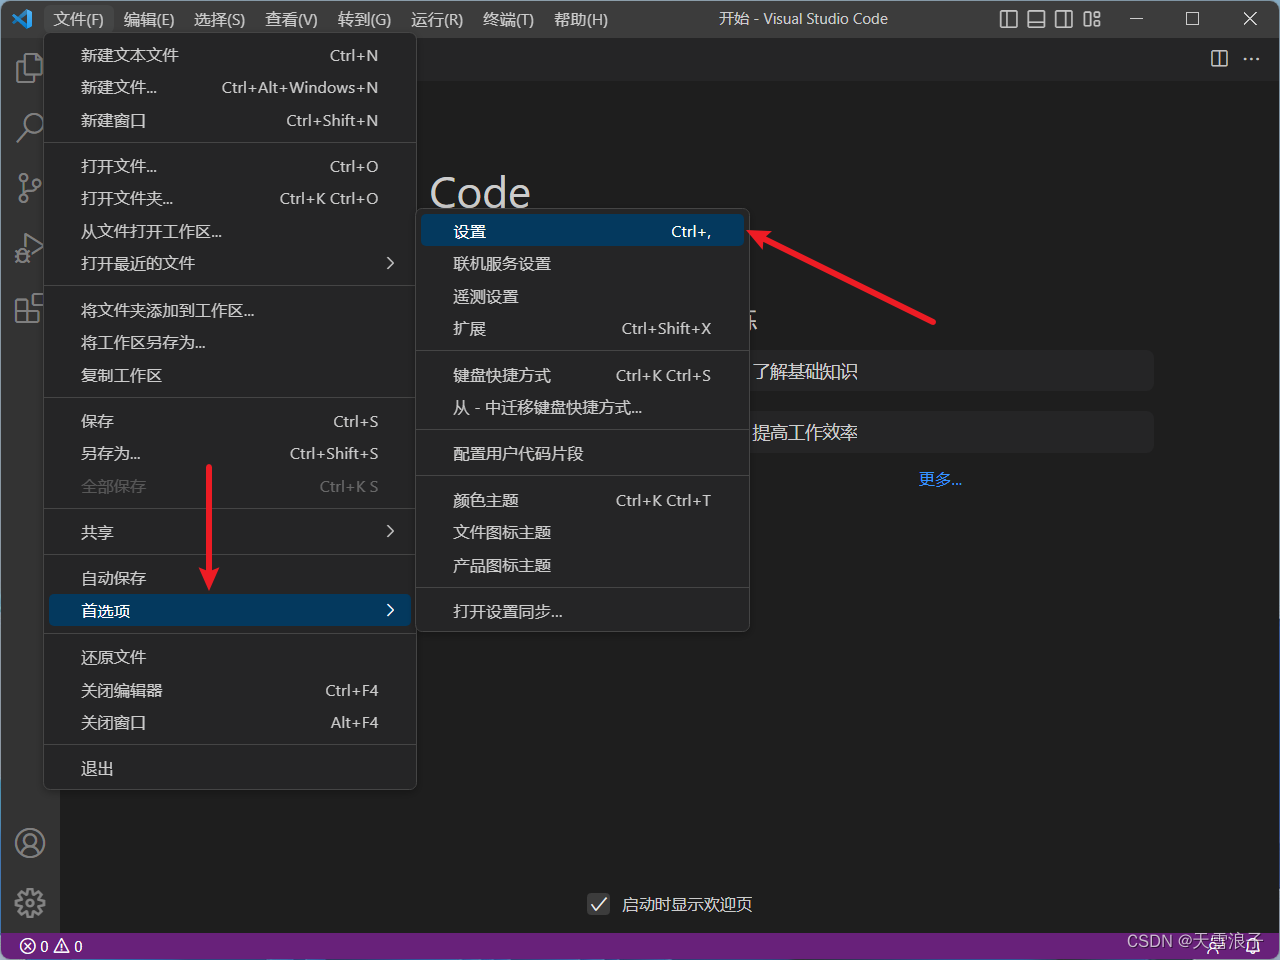Viewport: 1280px width, 960px height.
Task: Select 配置用户代码片段 menu entry
Action: [x=582, y=453]
